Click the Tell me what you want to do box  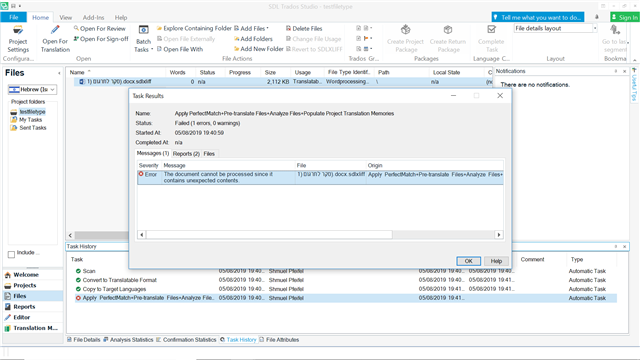(538, 17)
